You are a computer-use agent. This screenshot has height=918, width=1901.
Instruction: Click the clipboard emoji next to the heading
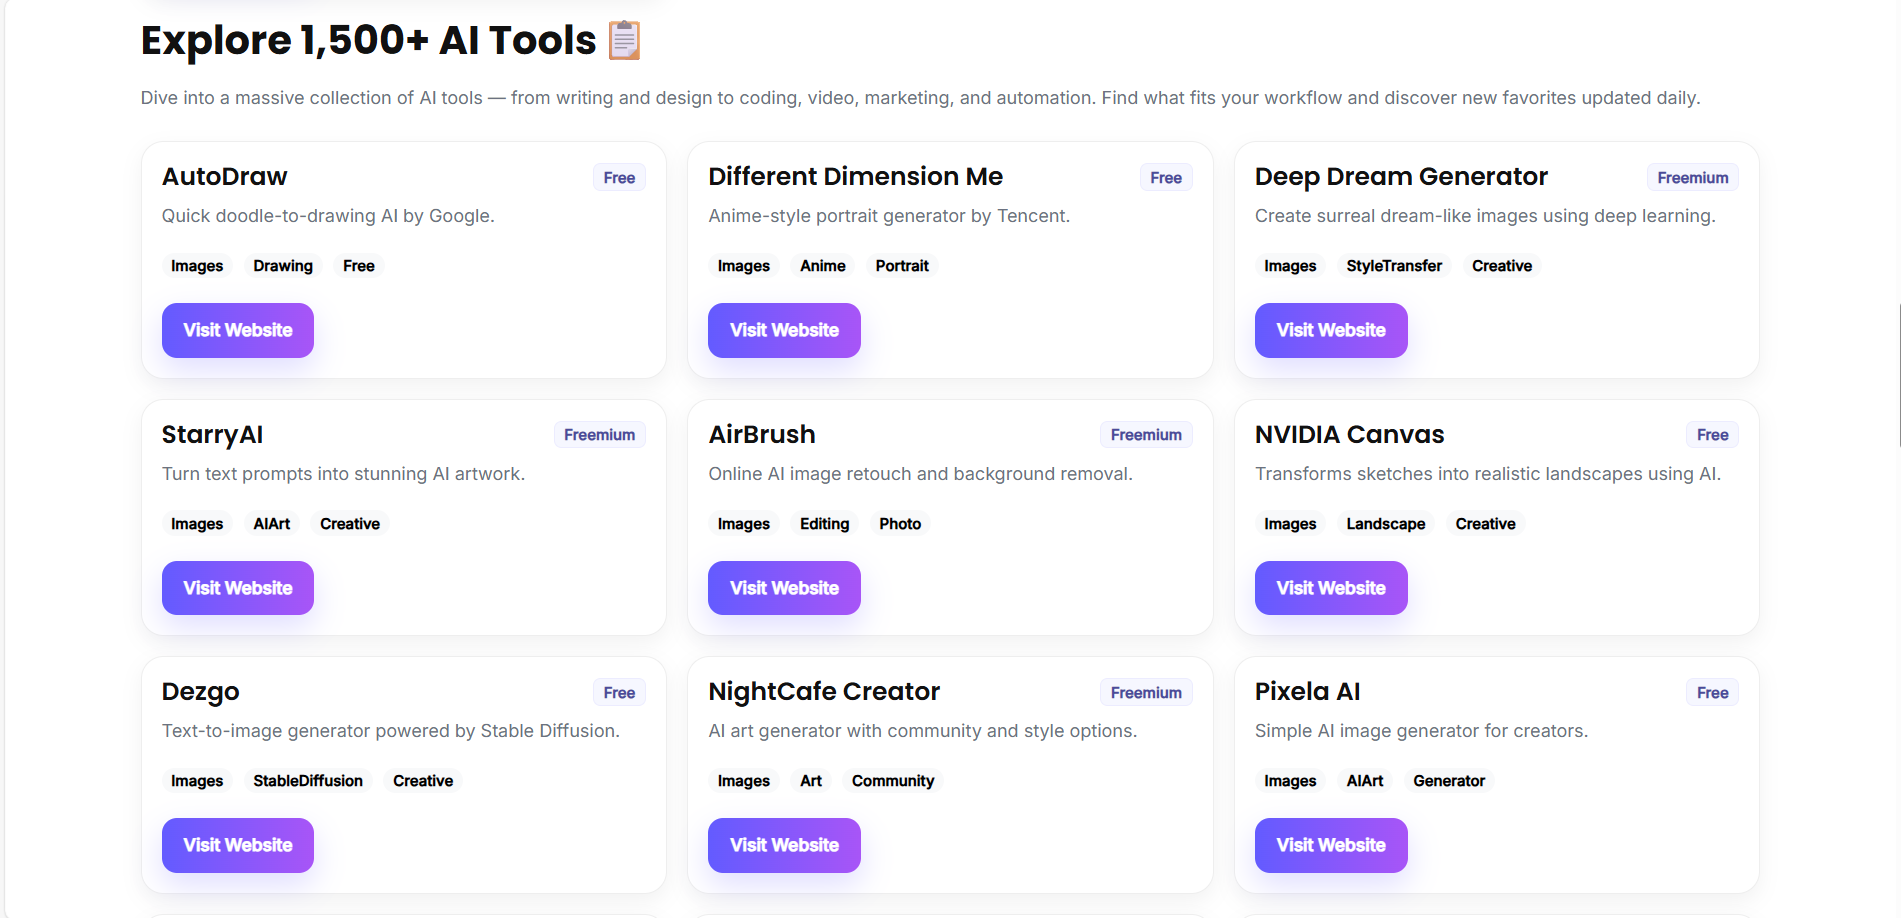[624, 41]
